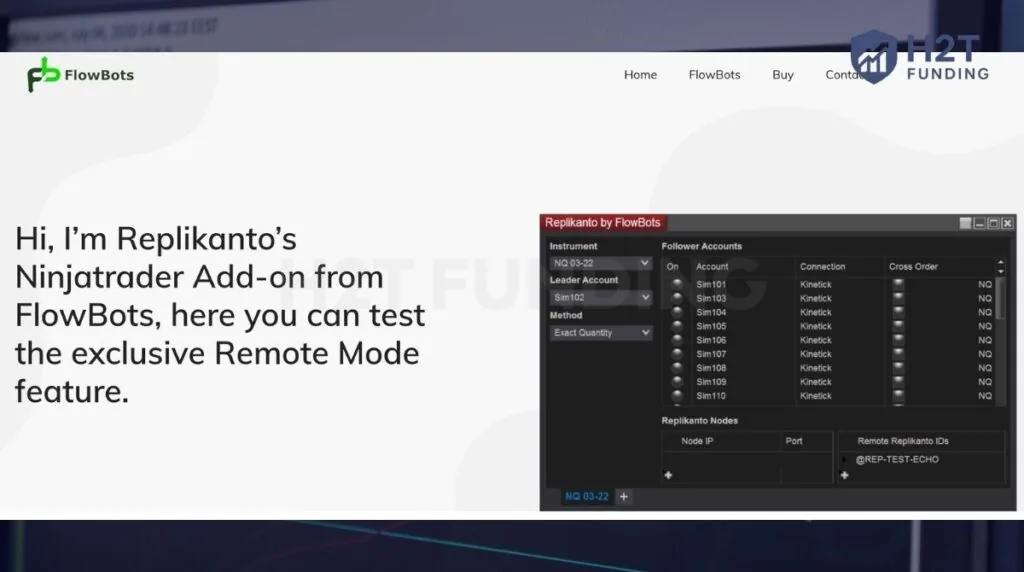
Task: Enable the On toggle for Sim106
Action: click(x=677, y=340)
